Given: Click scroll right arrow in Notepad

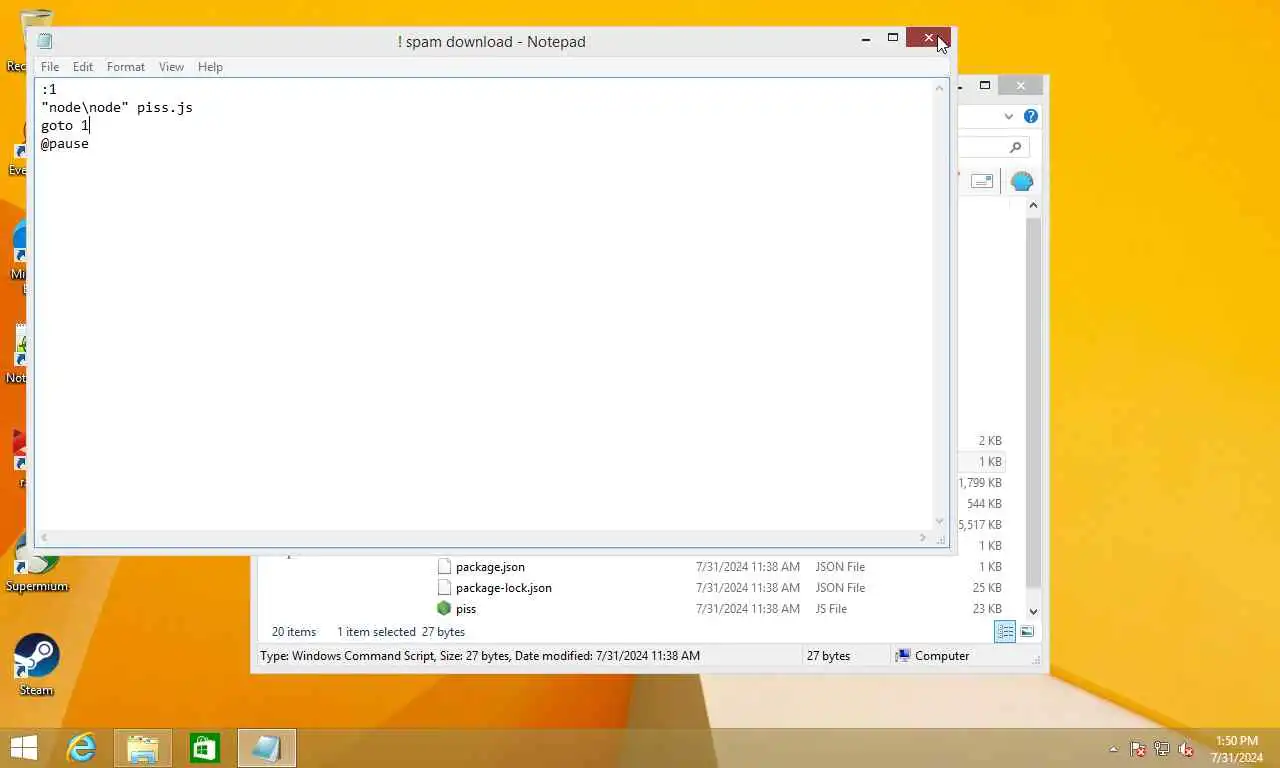Looking at the screenshot, I should [922, 538].
